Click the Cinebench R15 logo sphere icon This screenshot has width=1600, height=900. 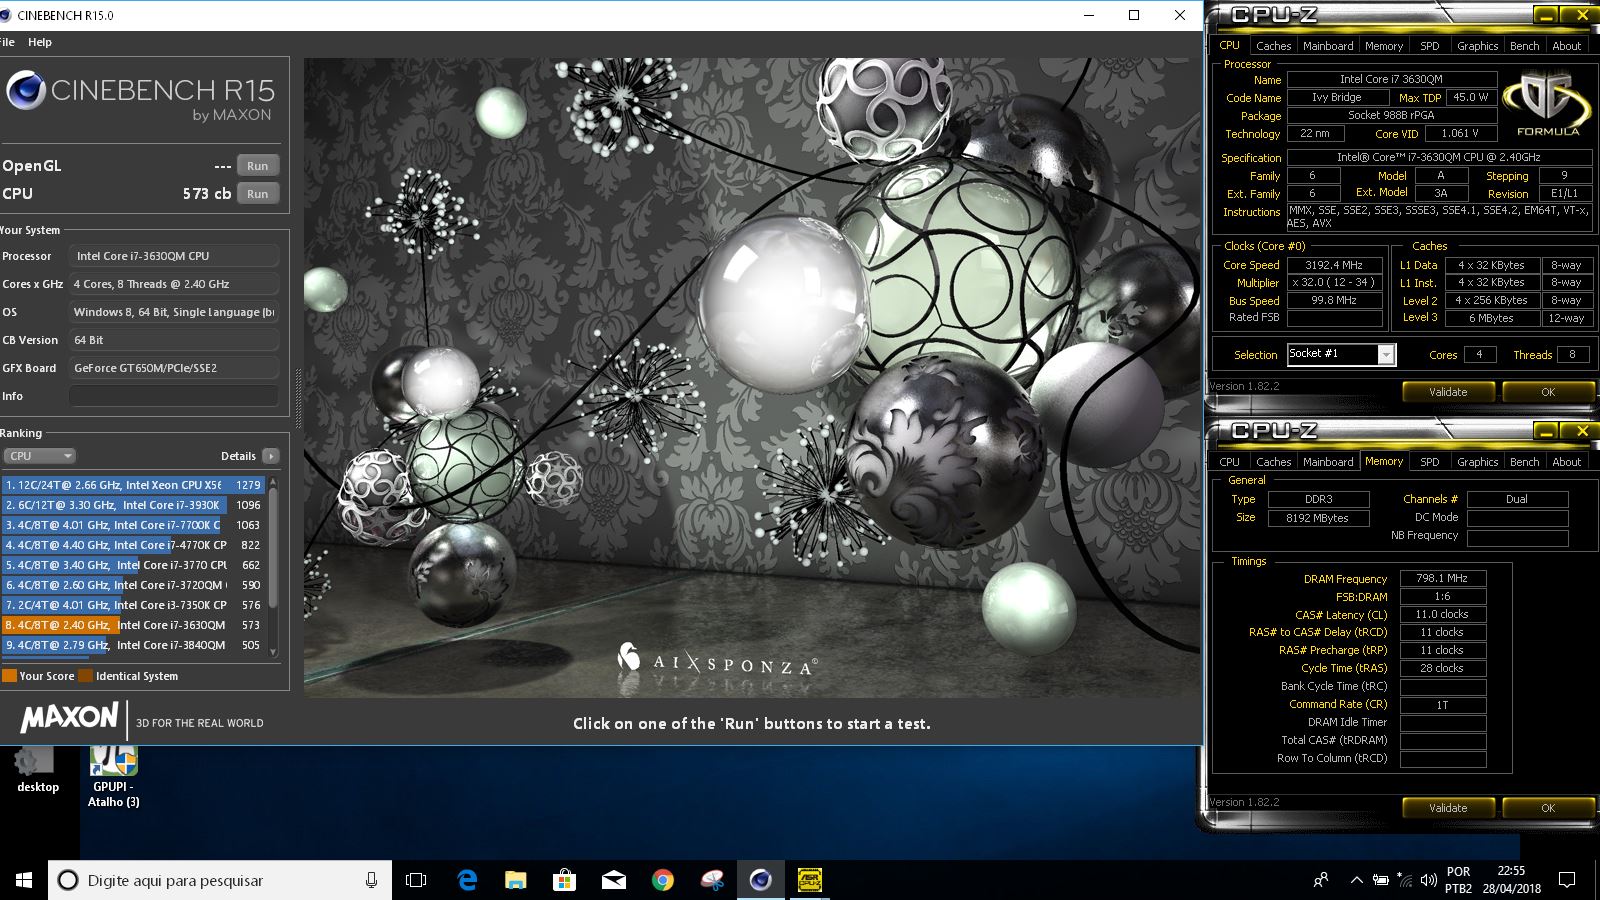click(26, 91)
